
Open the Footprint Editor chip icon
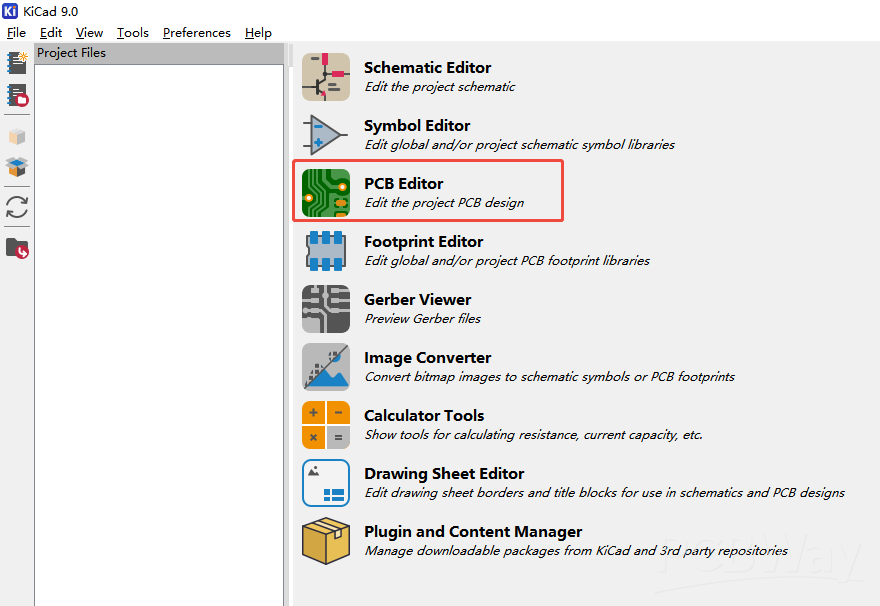(x=326, y=251)
